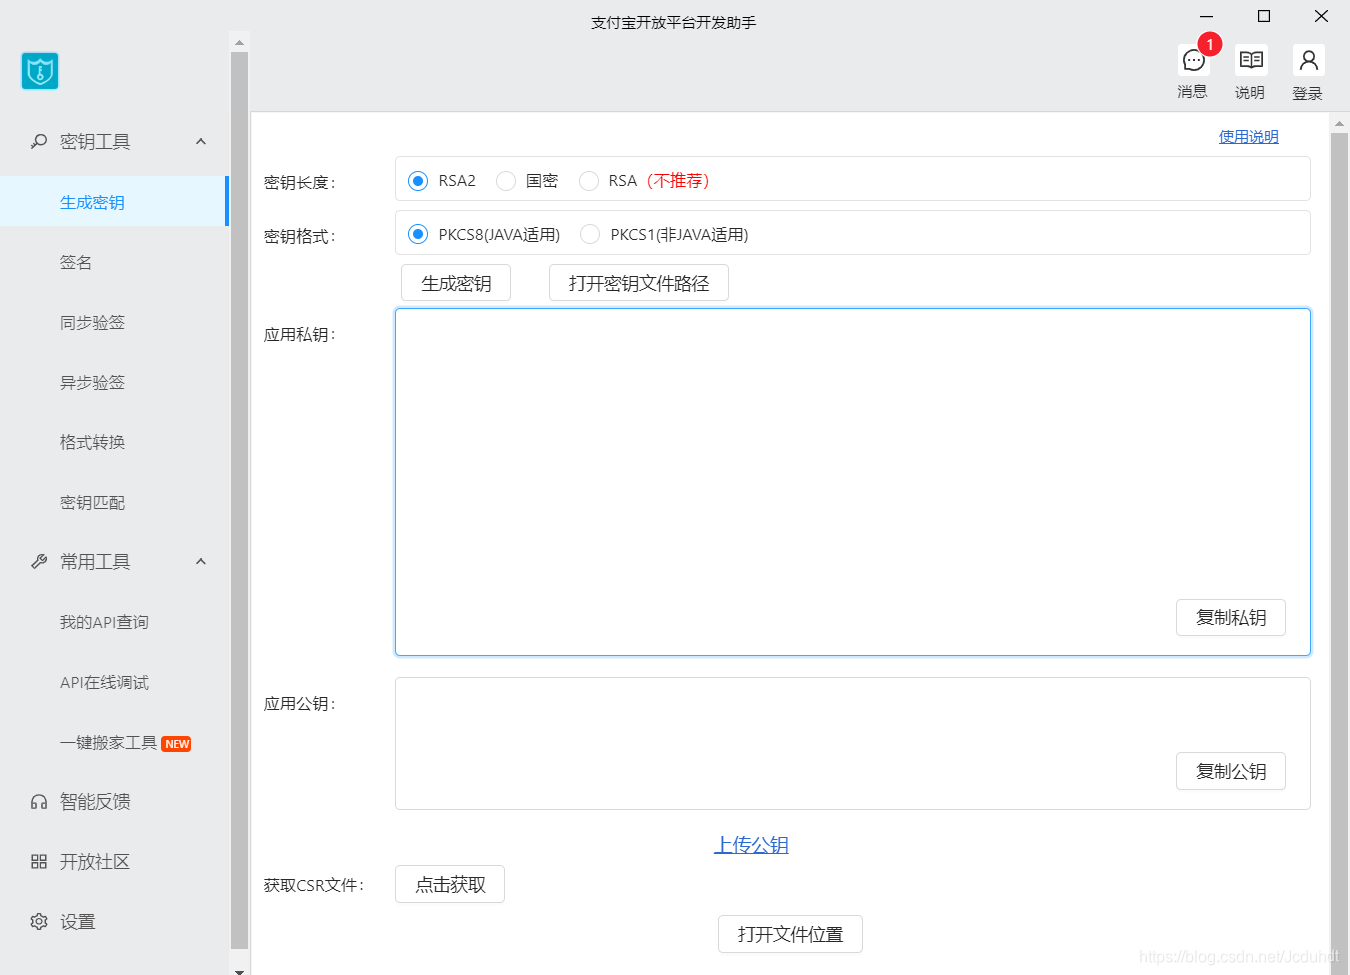Click the 生成密钥 button
This screenshot has height=975, width=1350.
456,283
